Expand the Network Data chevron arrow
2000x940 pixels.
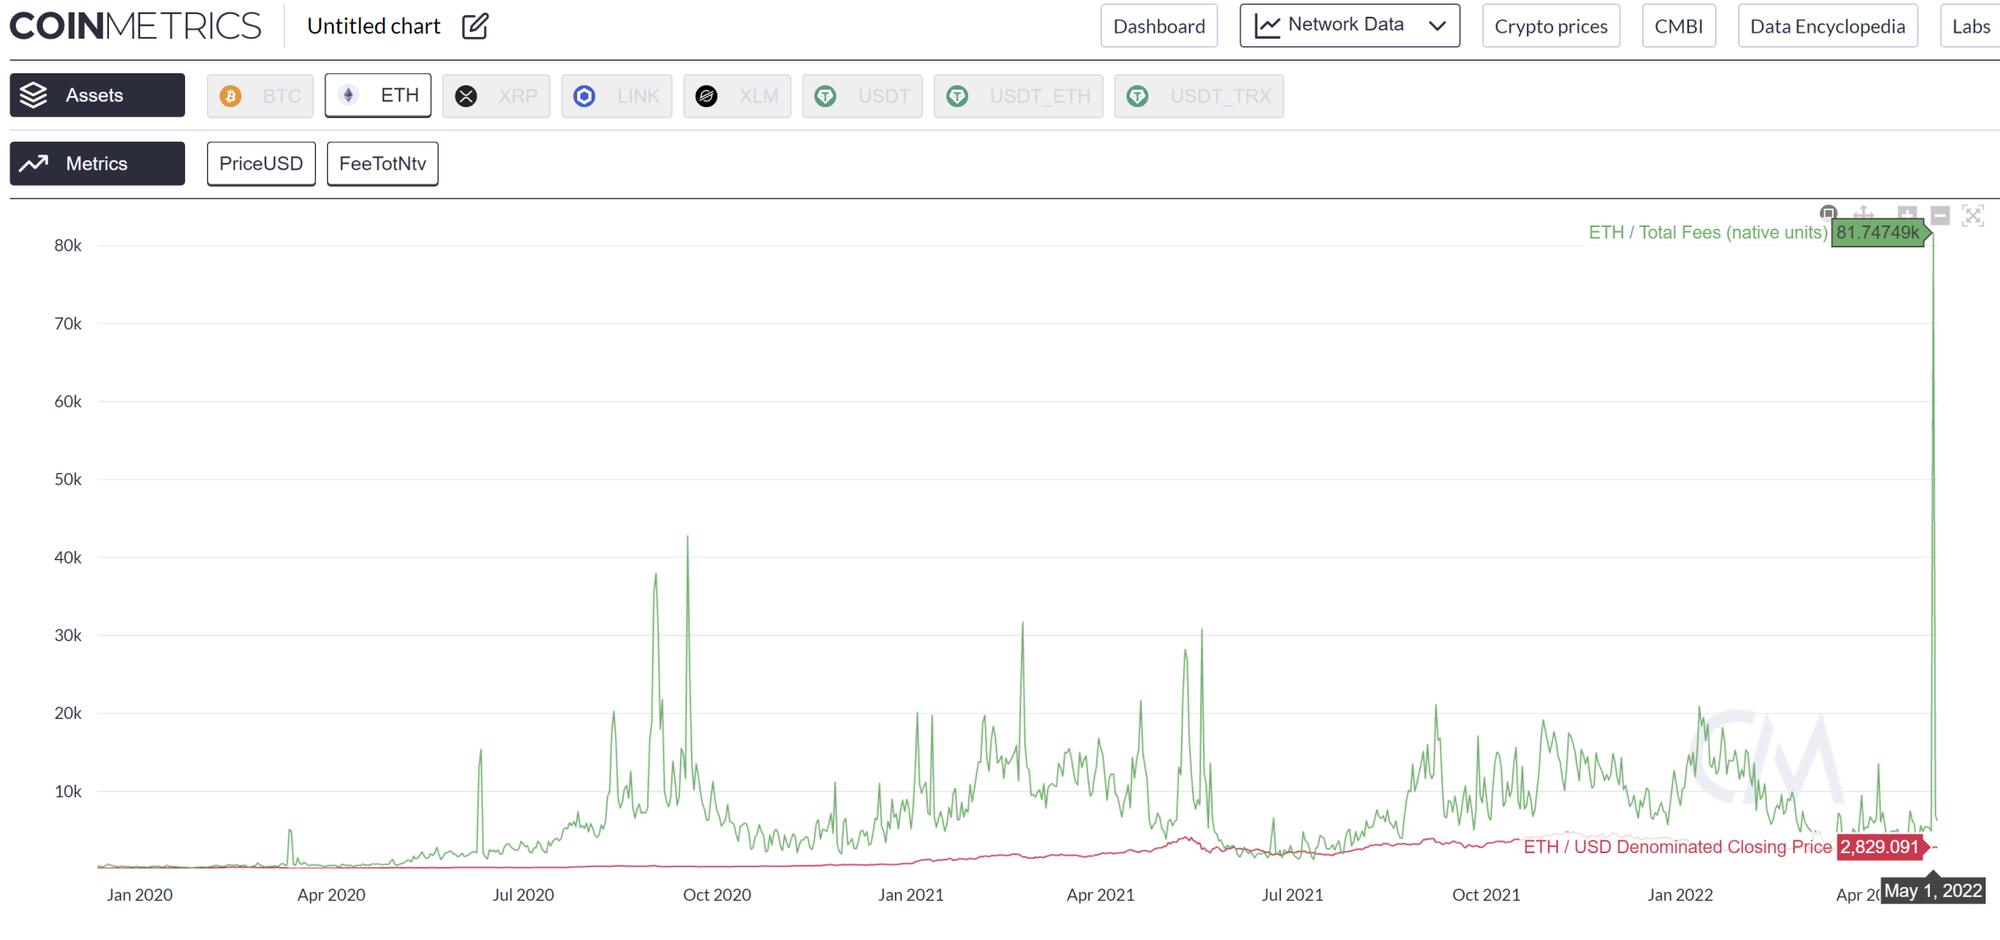point(1438,25)
